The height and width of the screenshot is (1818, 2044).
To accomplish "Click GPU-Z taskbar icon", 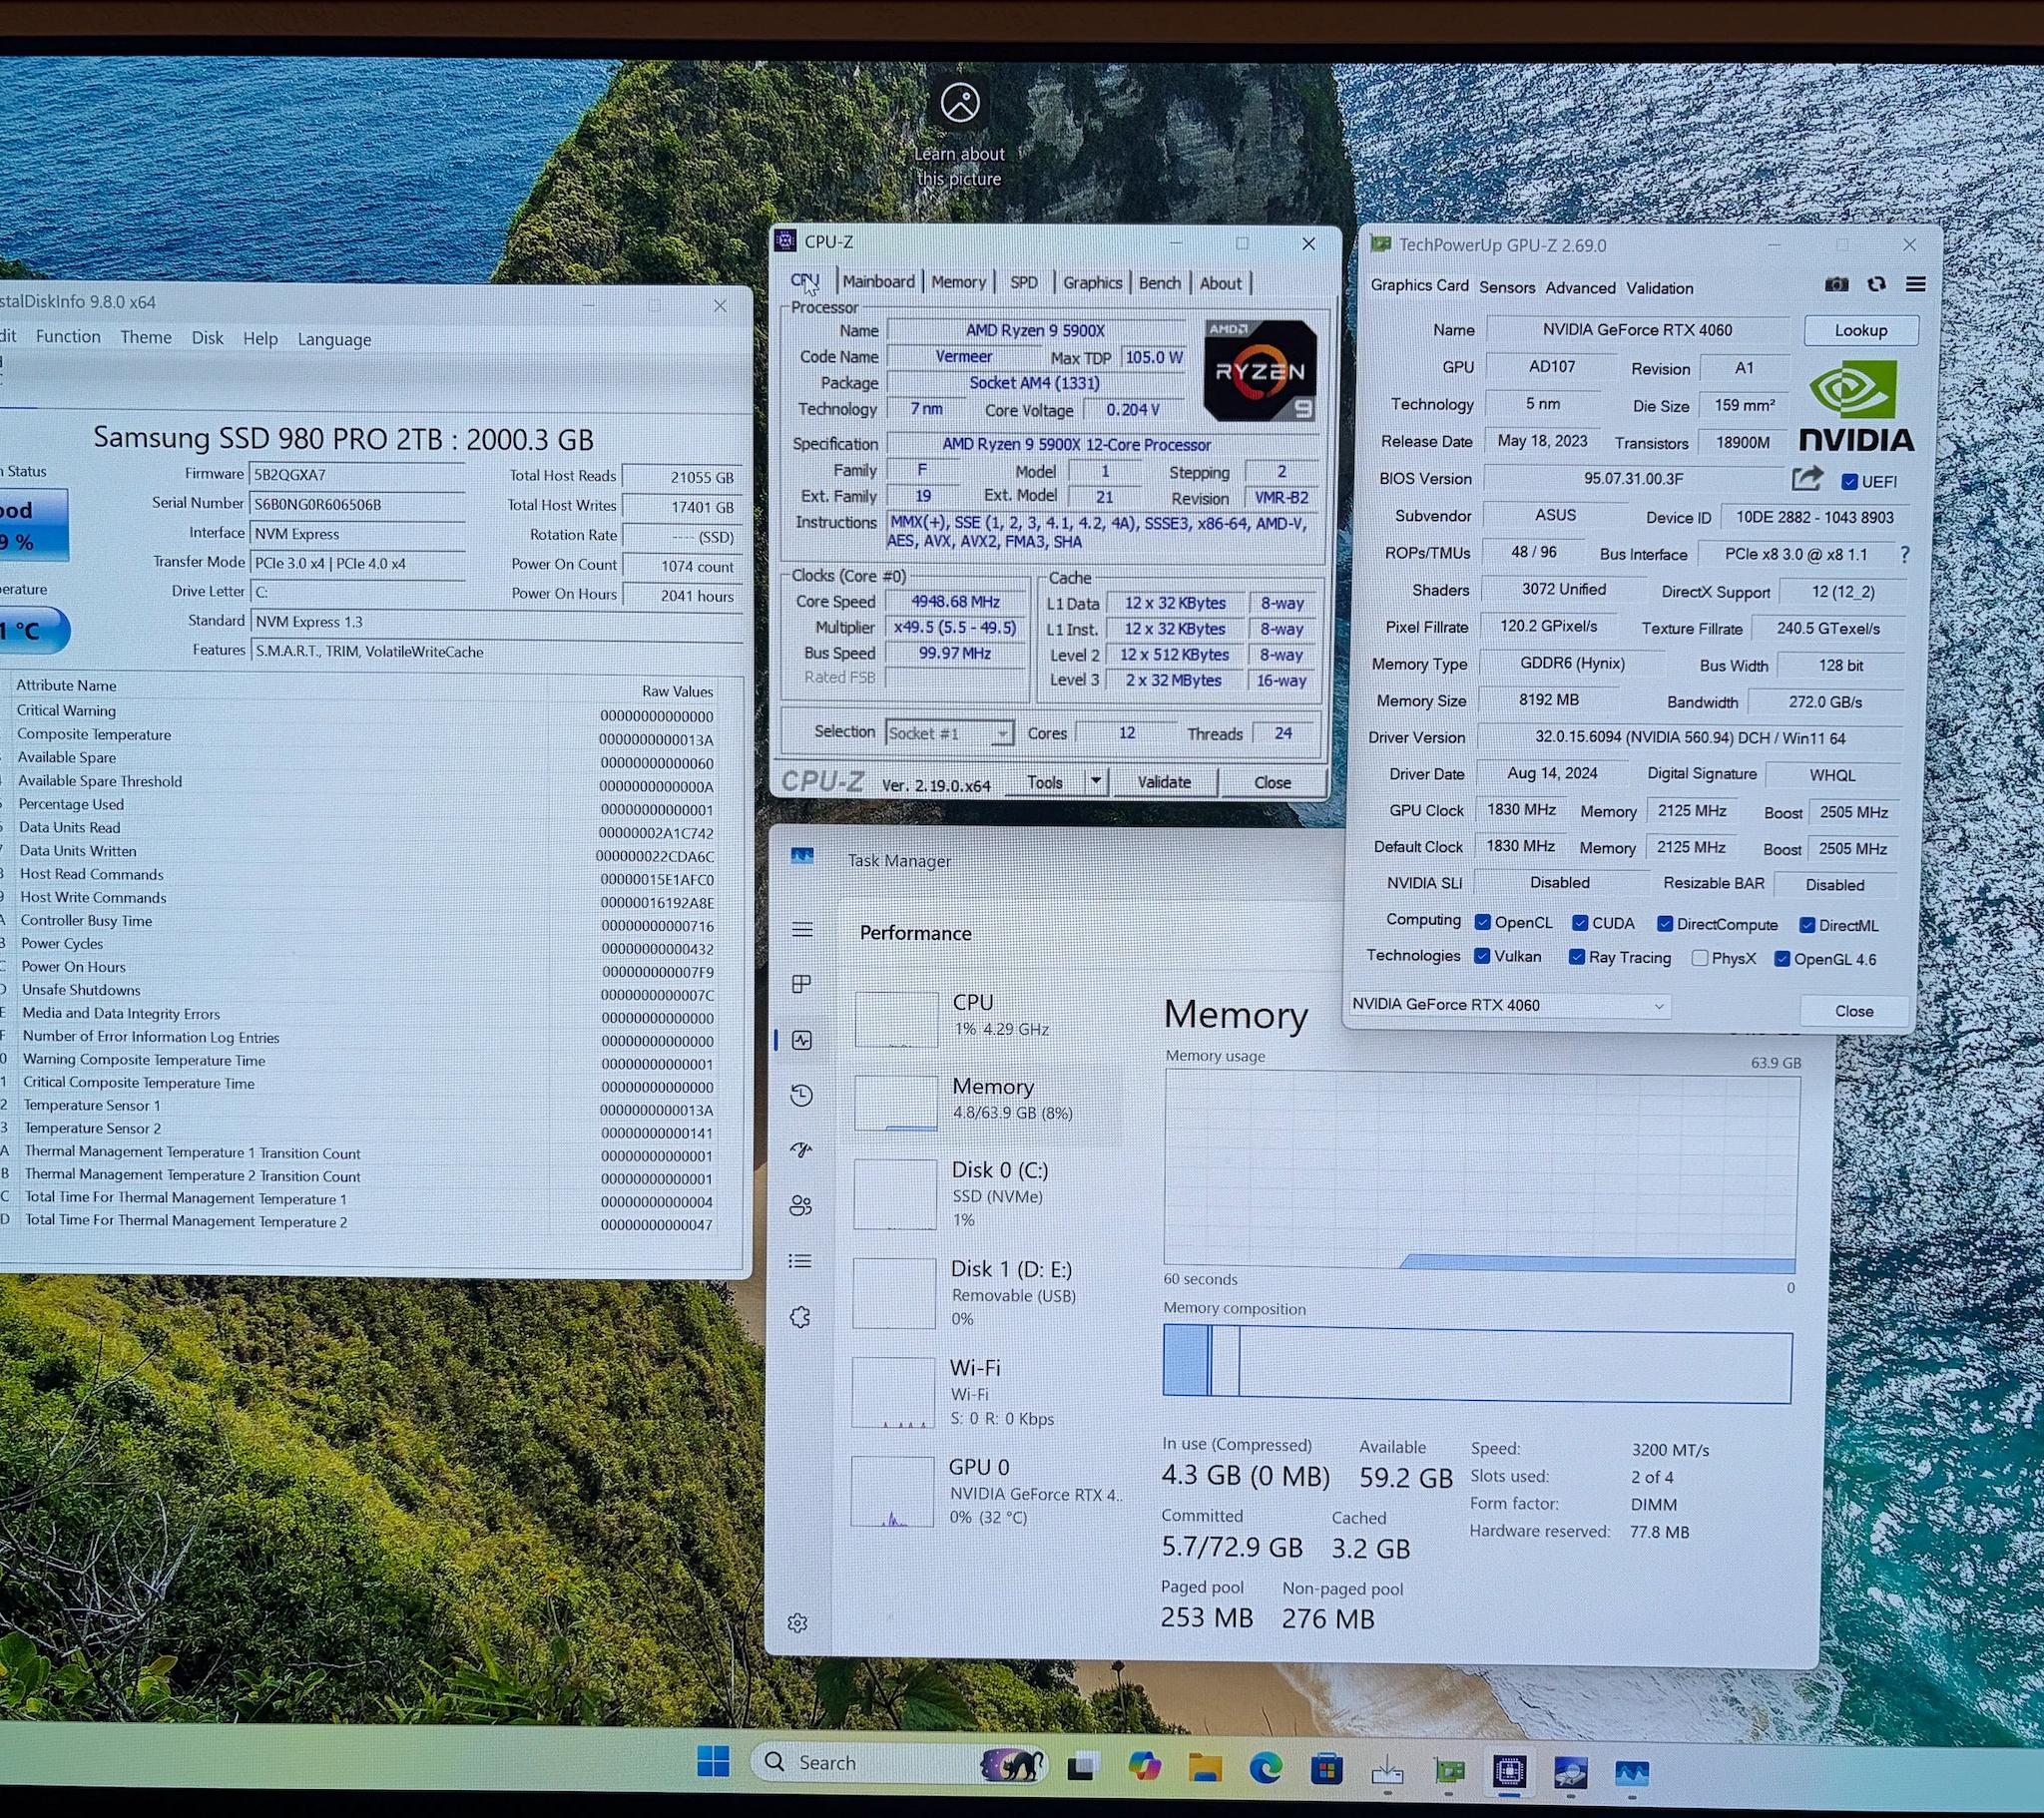I will click(x=1449, y=1772).
